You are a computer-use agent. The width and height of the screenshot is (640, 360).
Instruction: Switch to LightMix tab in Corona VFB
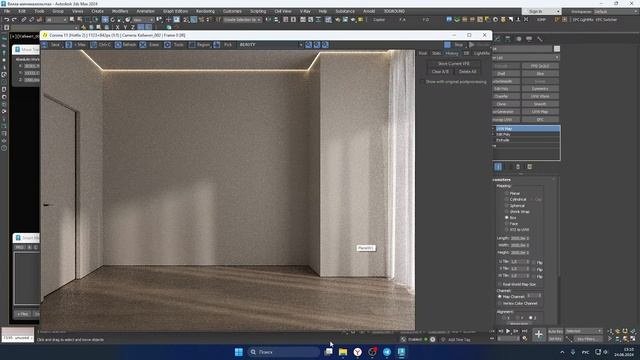pos(482,53)
